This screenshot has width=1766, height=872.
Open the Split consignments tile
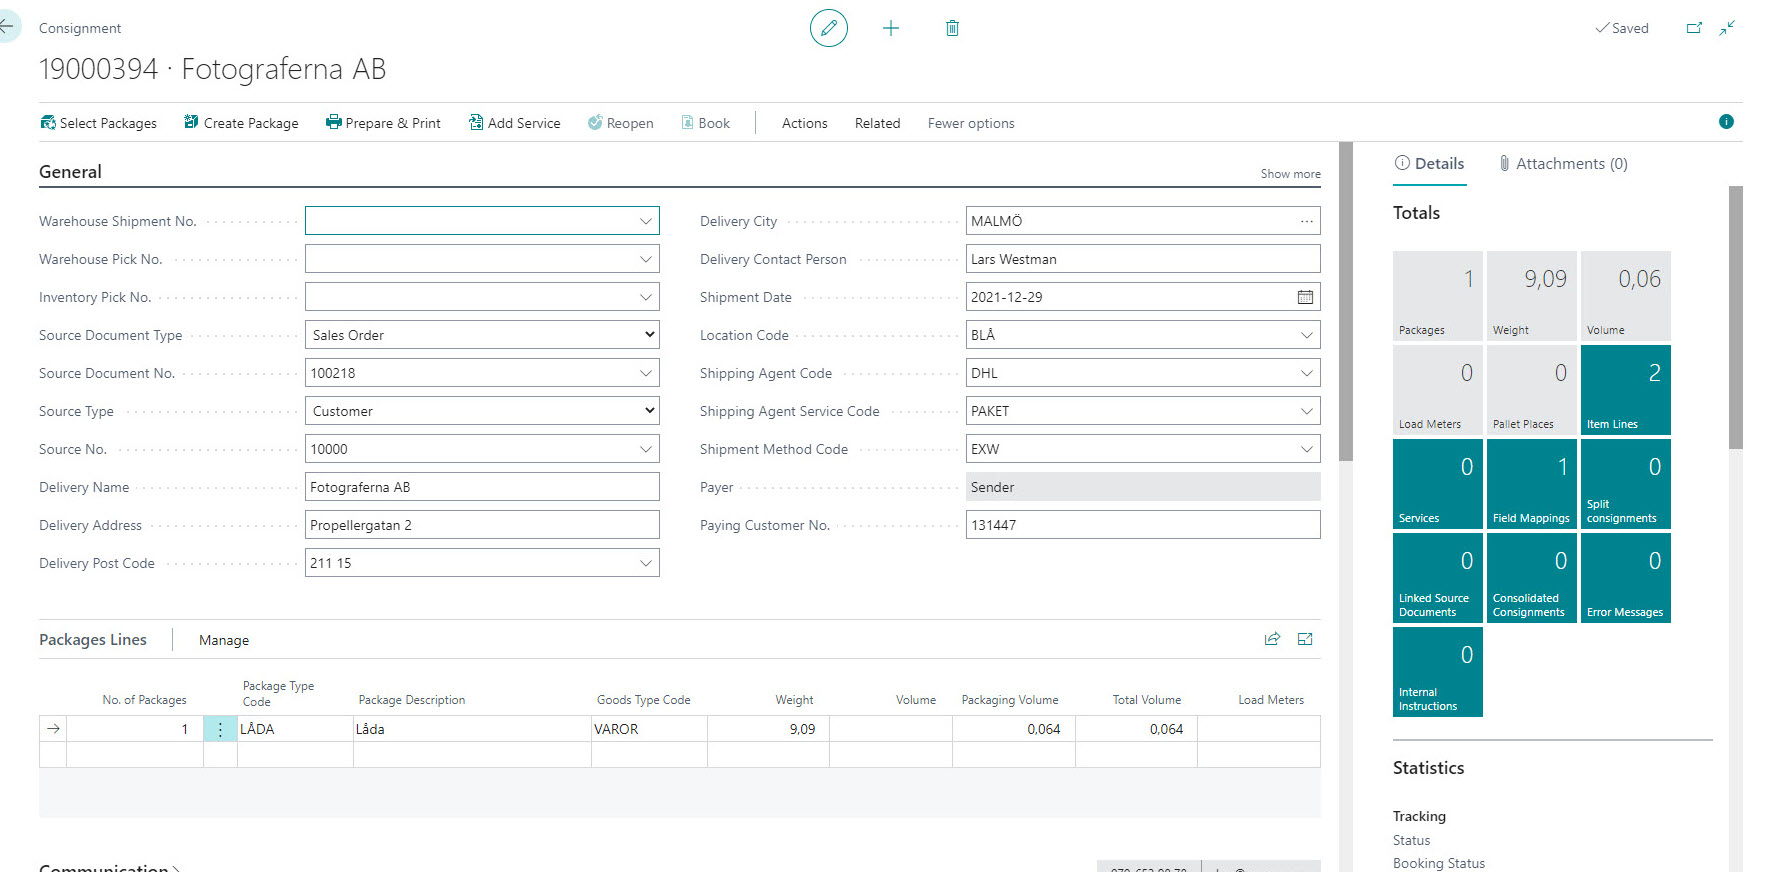pos(1625,483)
